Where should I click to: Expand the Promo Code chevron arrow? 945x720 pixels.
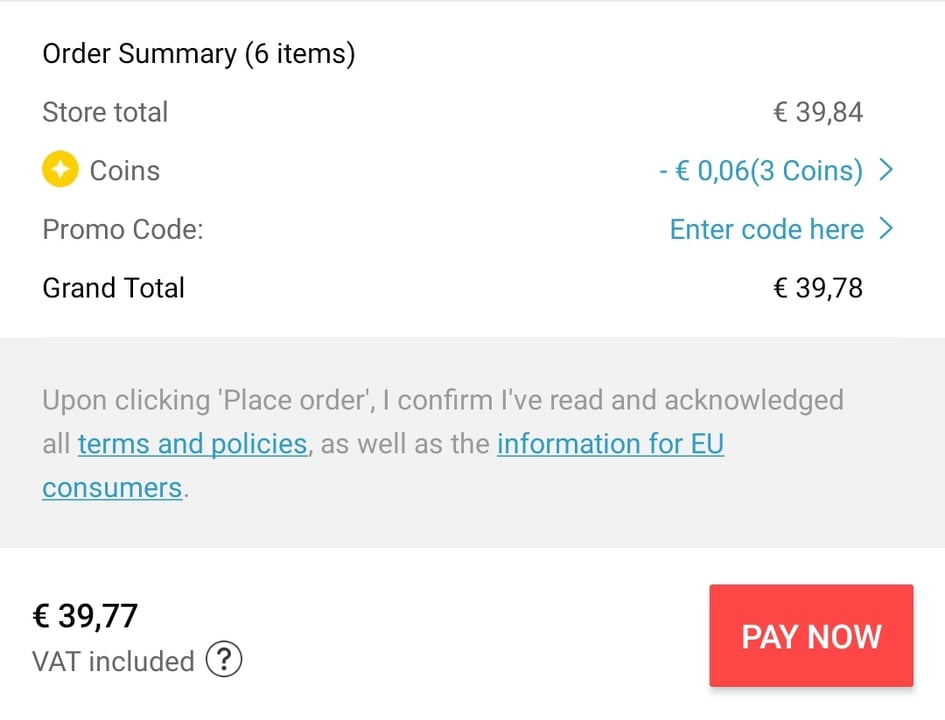click(x=885, y=229)
